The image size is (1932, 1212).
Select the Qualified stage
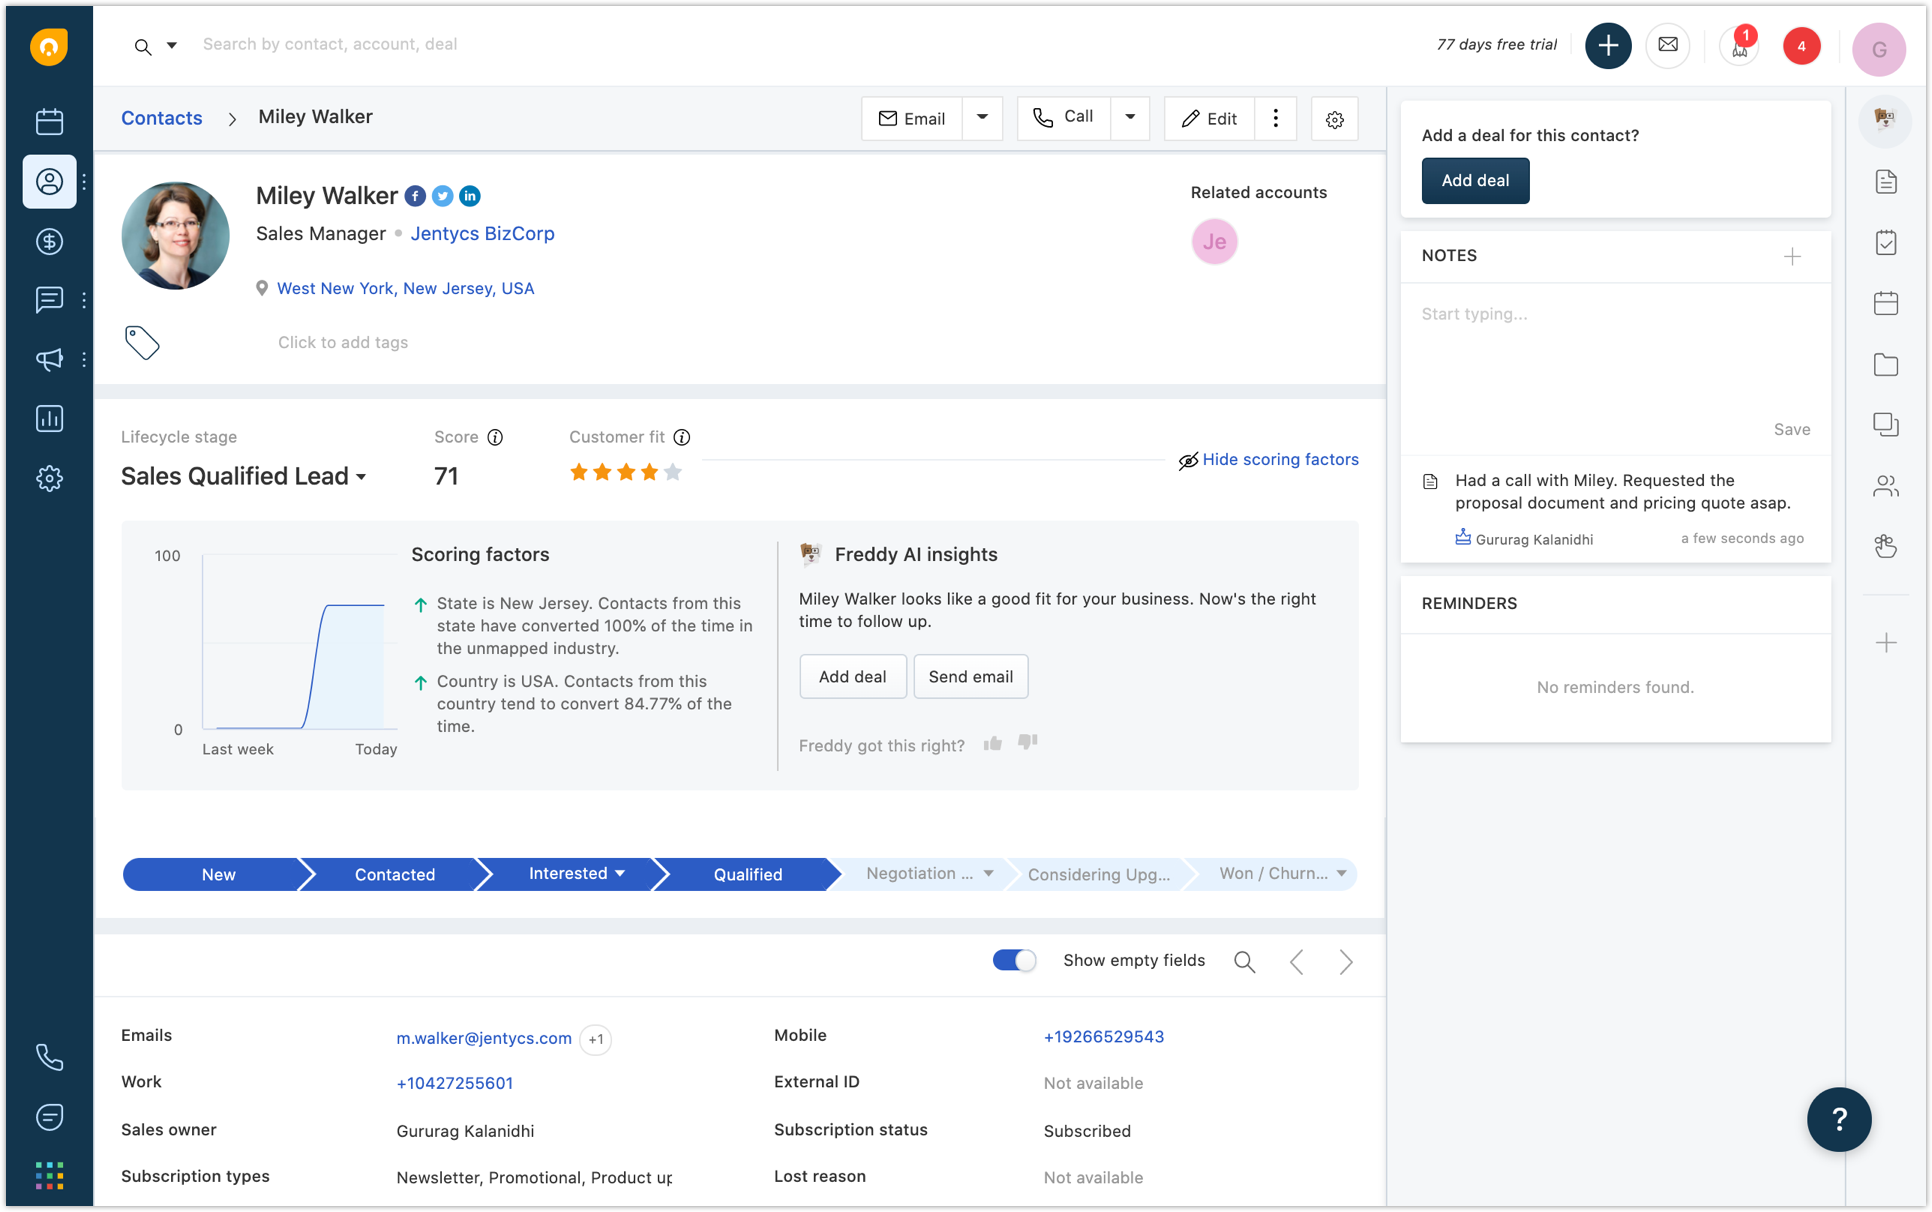tap(747, 874)
